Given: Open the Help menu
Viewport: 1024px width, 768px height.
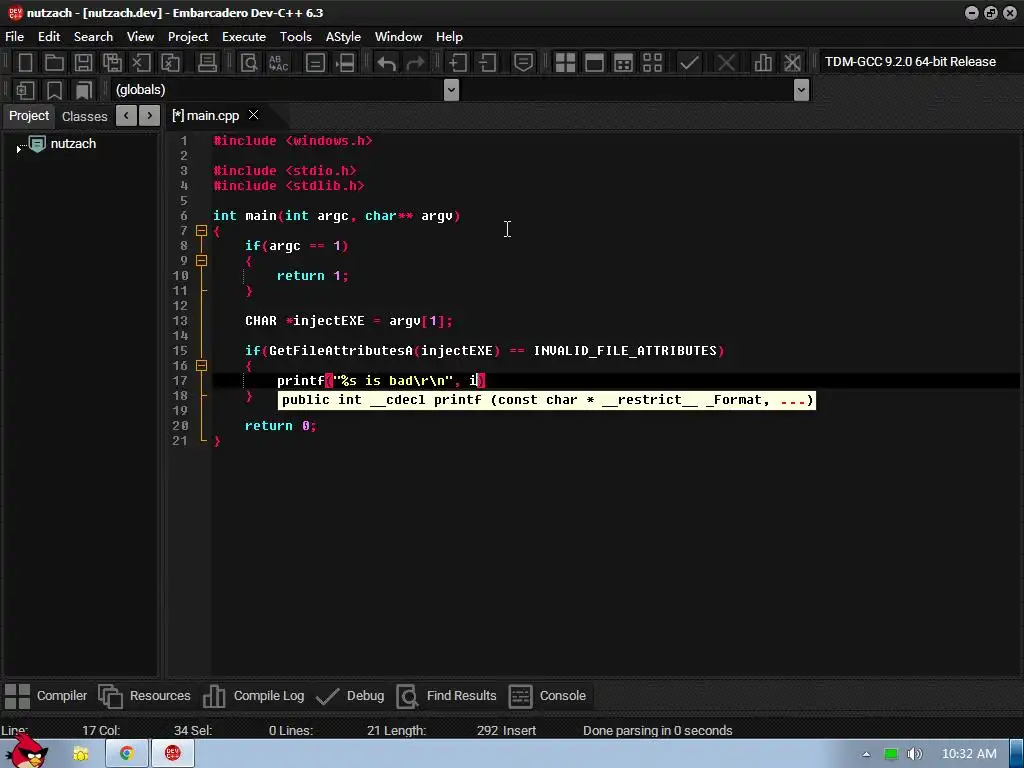Looking at the screenshot, I should (449, 37).
